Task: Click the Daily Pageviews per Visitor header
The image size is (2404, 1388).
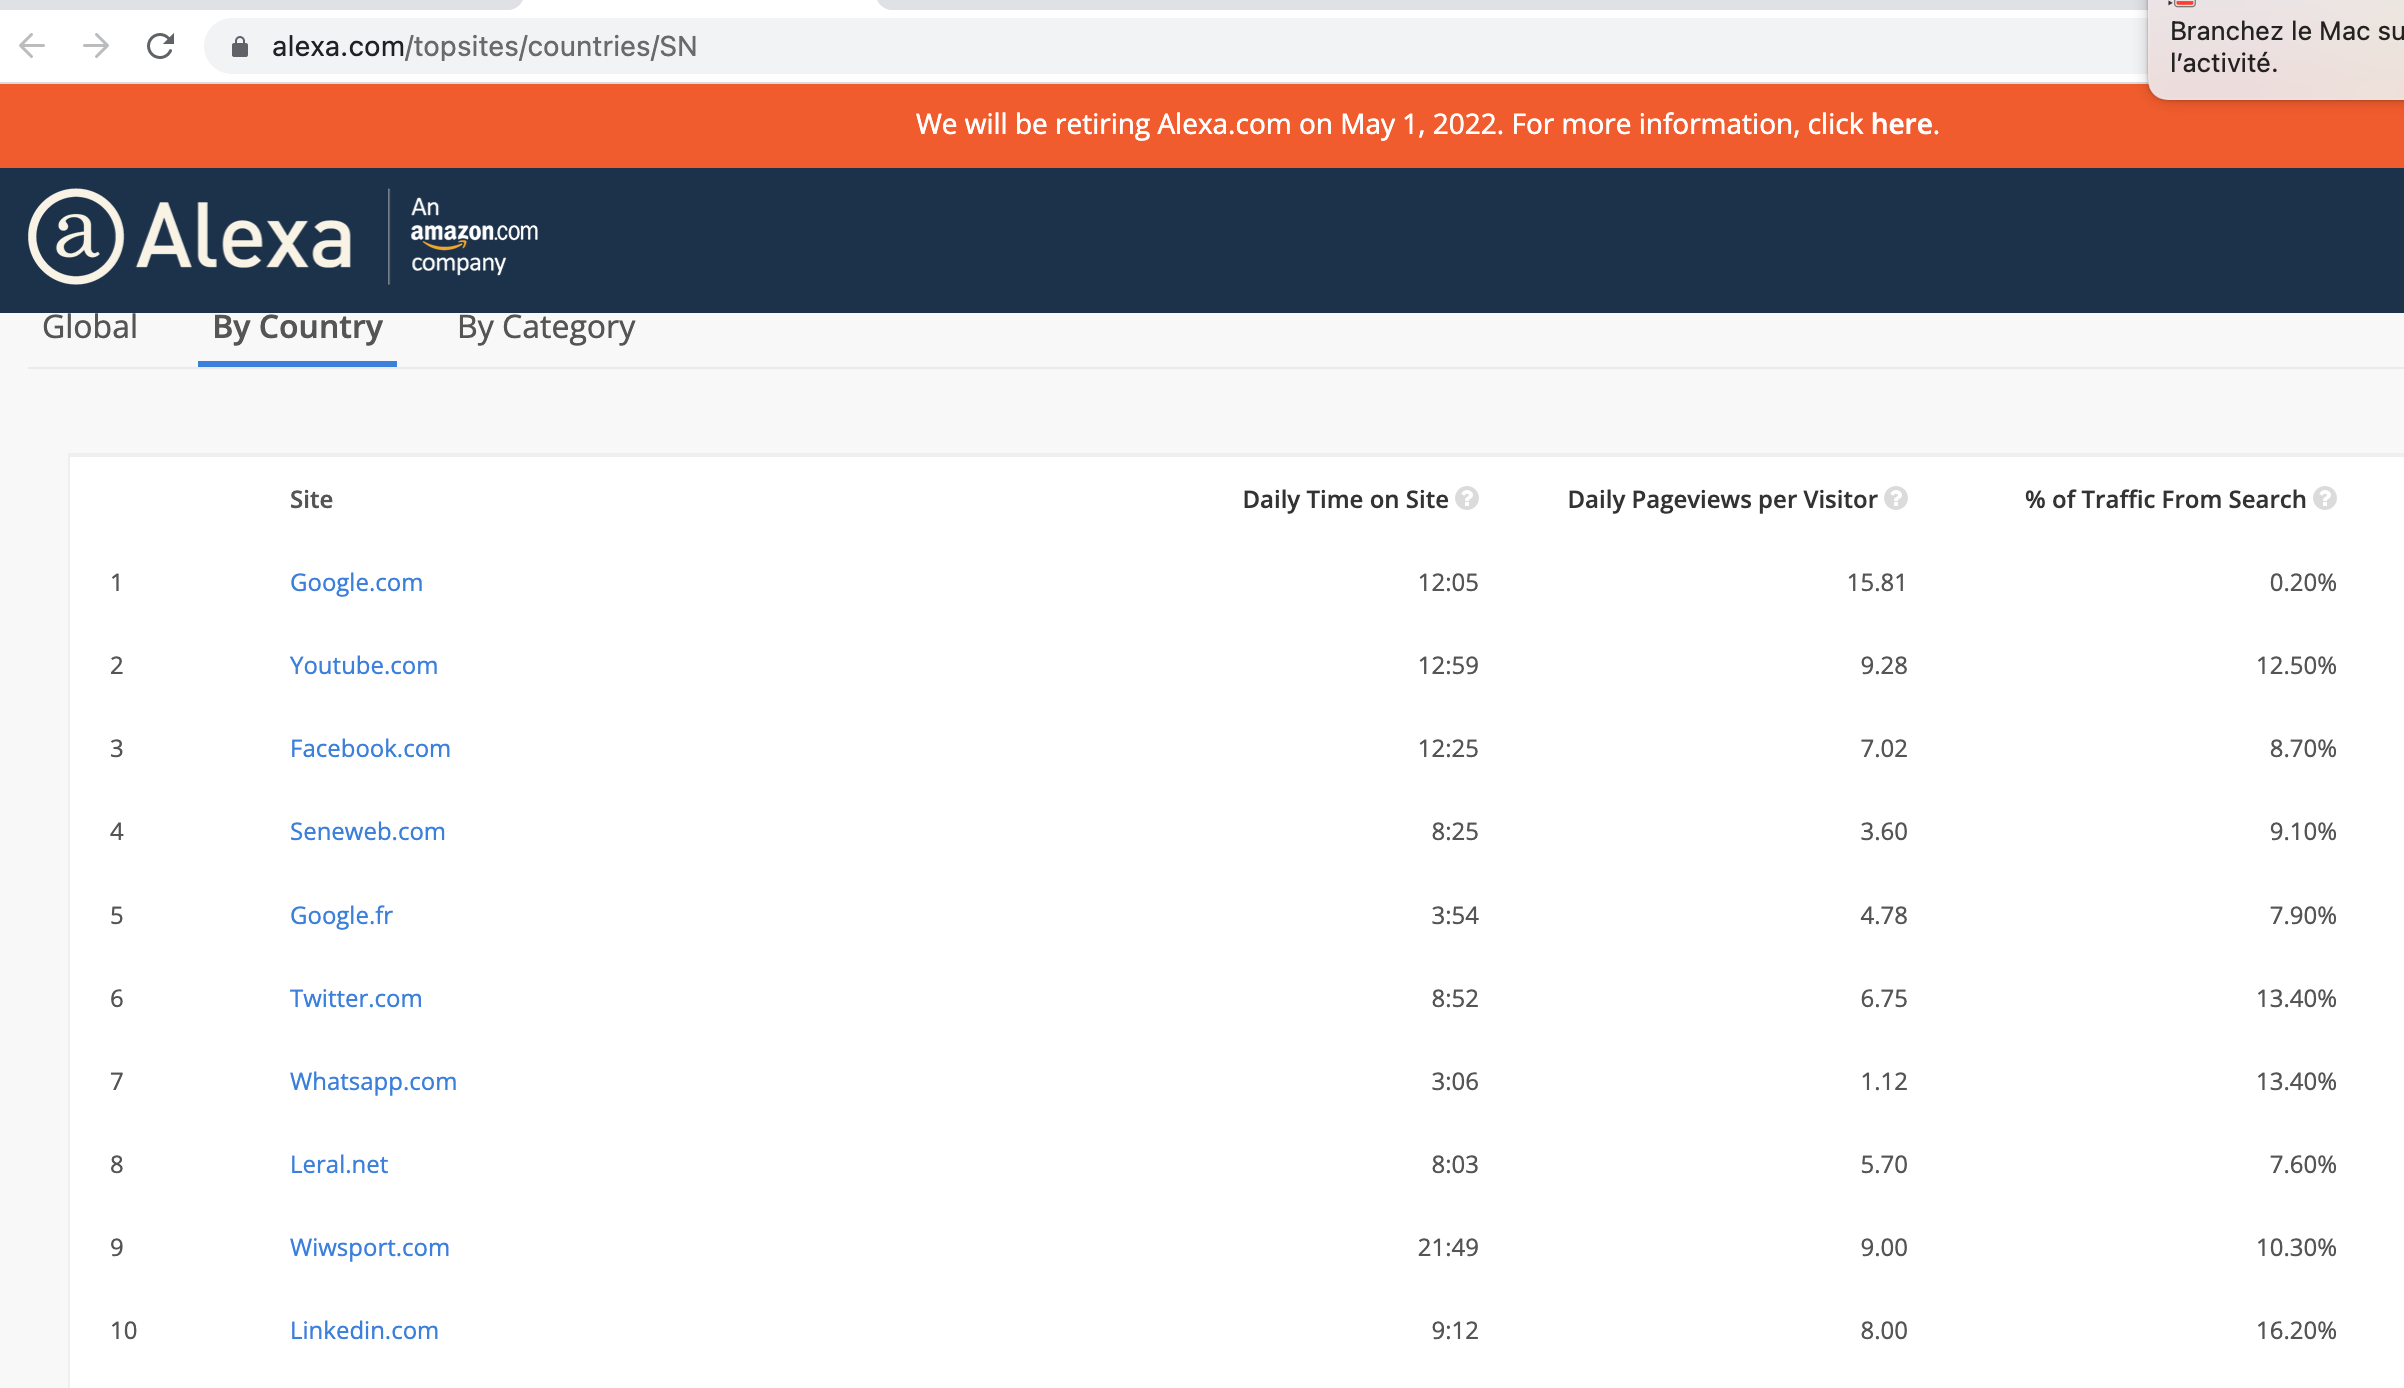Action: pyautogui.click(x=1722, y=499)
